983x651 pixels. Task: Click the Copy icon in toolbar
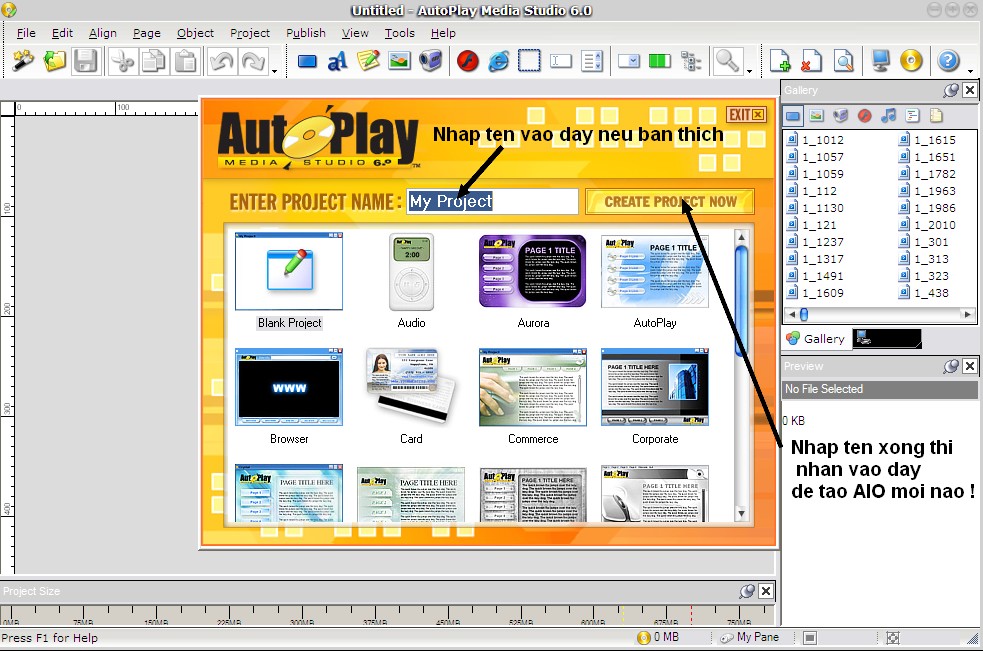pos(154,61)
